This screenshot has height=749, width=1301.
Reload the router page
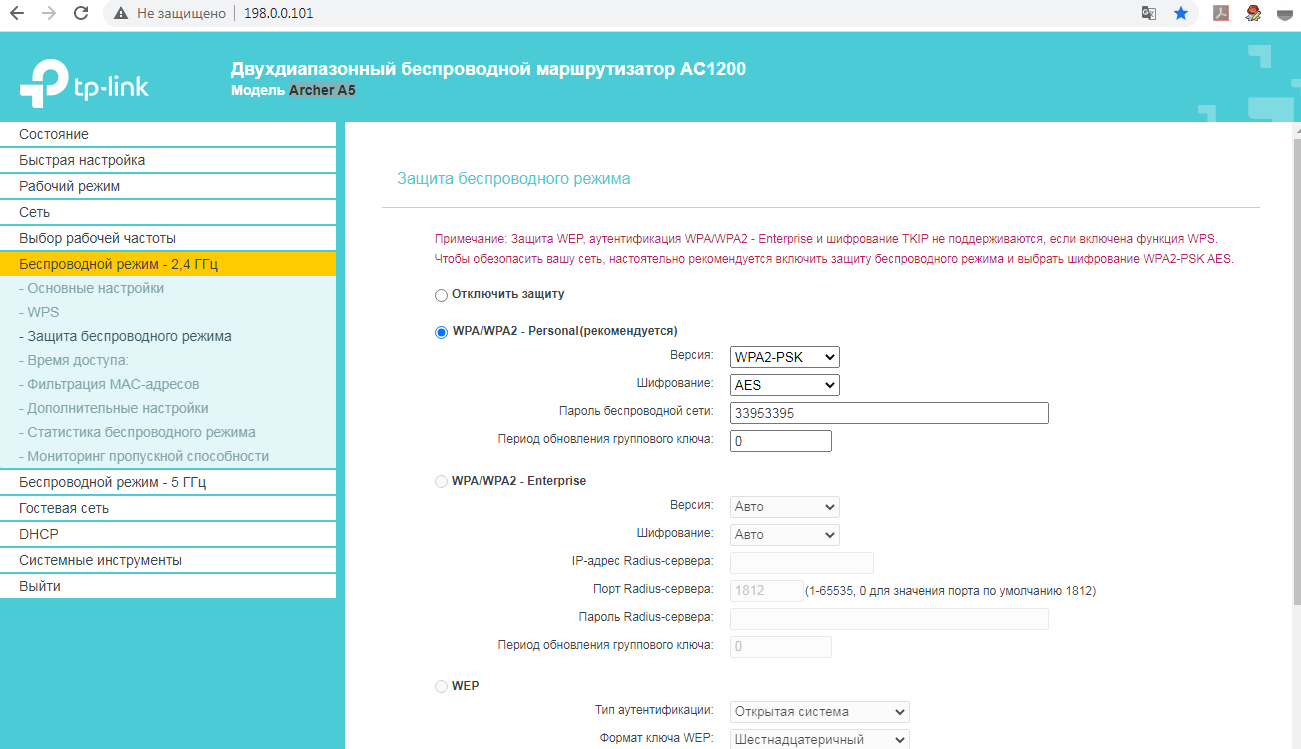(82, 14)
